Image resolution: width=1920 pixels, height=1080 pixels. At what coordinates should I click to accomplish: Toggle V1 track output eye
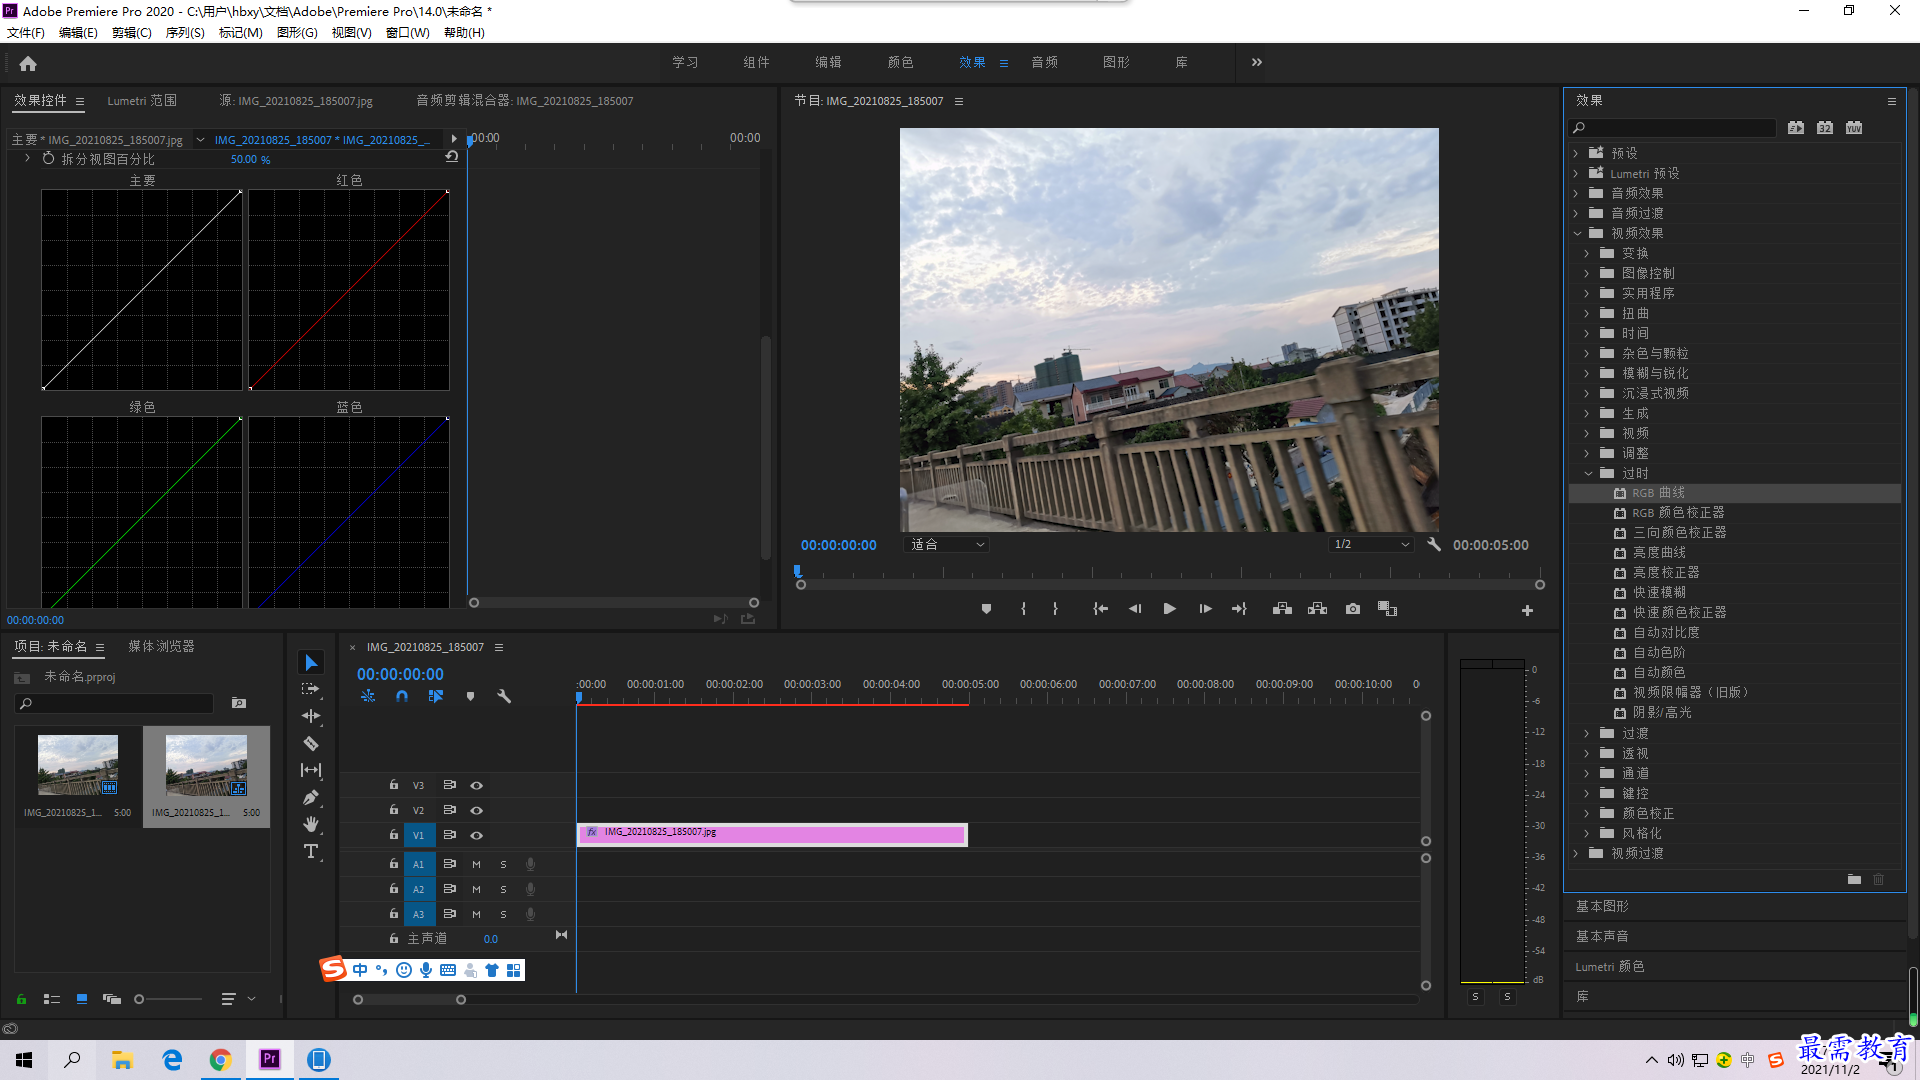click(477, 836)
